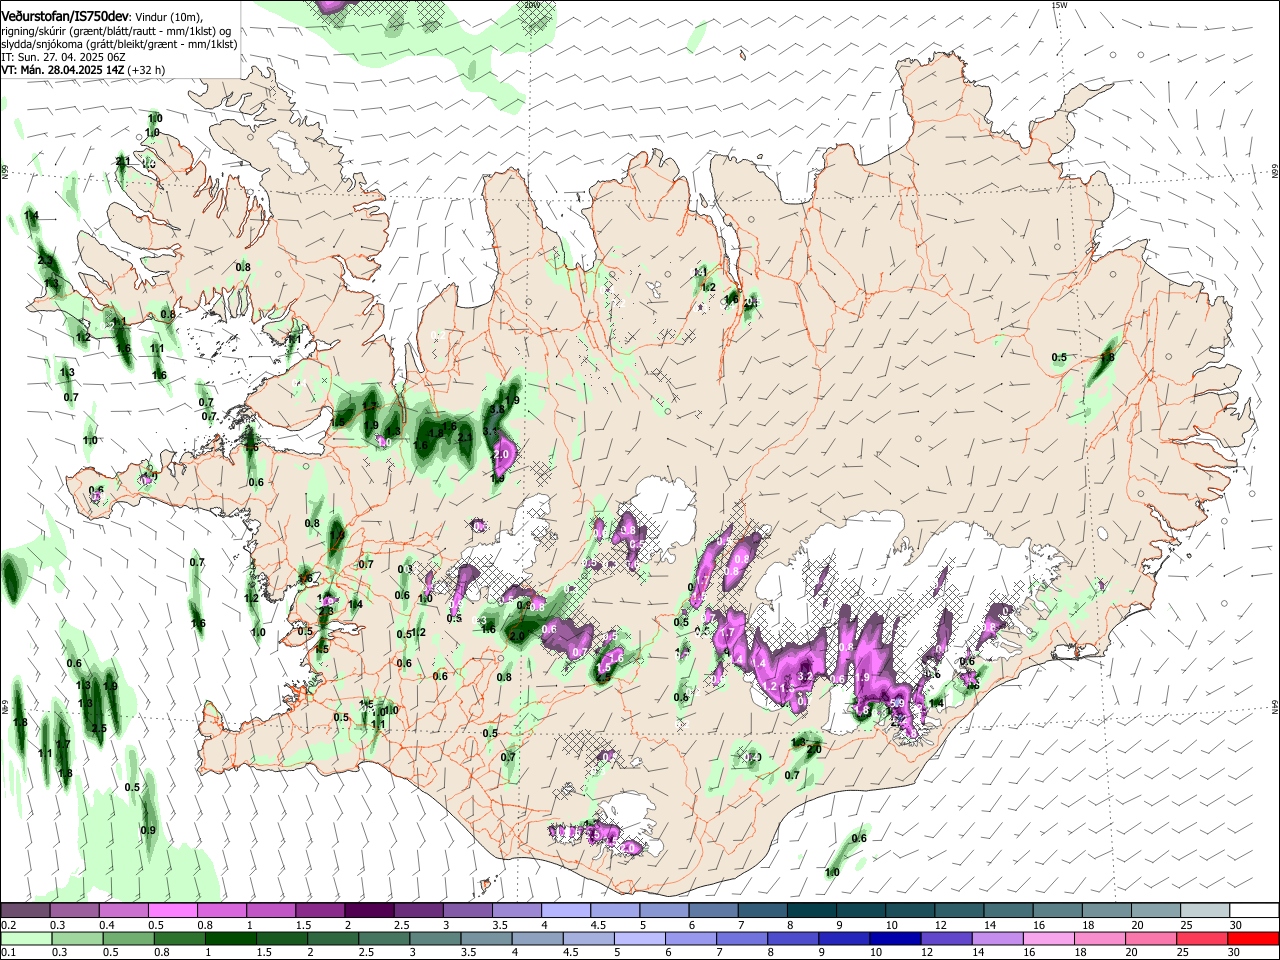Click the 'rigning/skúrir' legend description line

[116, 31]
